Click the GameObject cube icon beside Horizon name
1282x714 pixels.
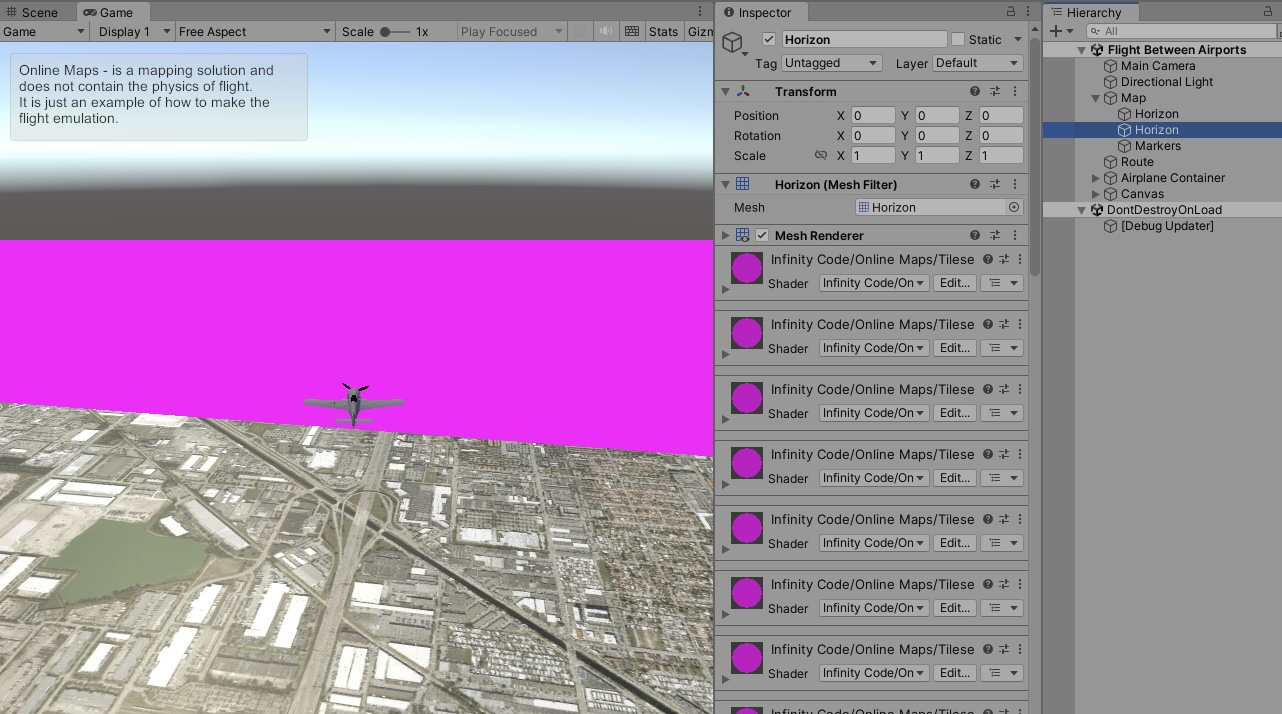(x=733, y=42)
